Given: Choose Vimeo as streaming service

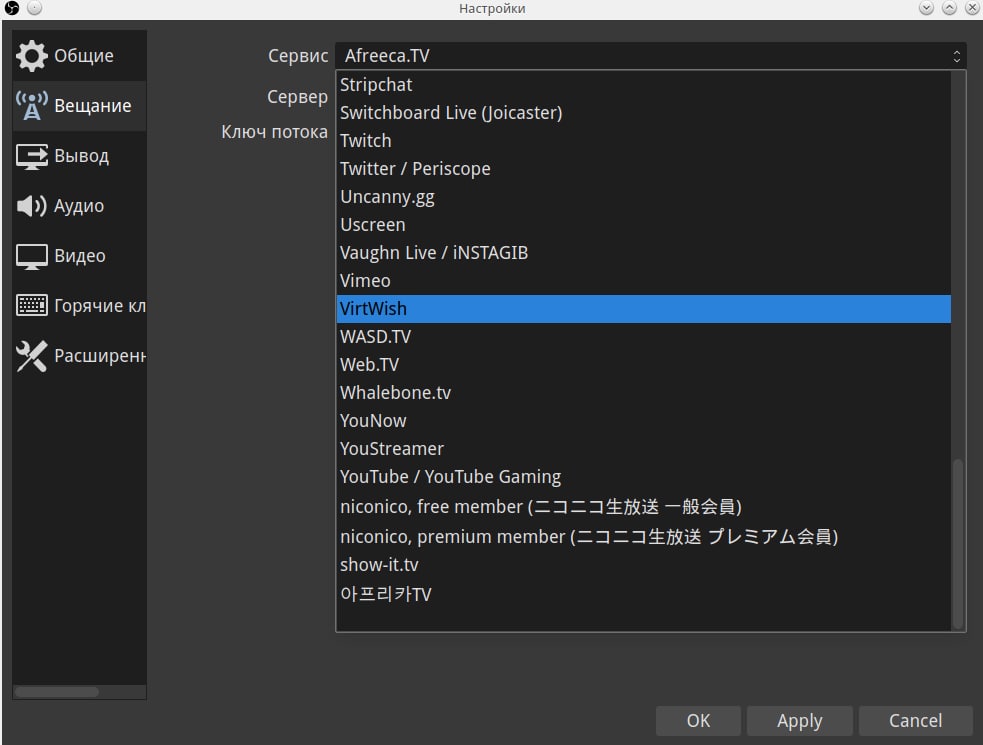Looking at the screenshot, I should pyautogui.click(x=644, y=281).
